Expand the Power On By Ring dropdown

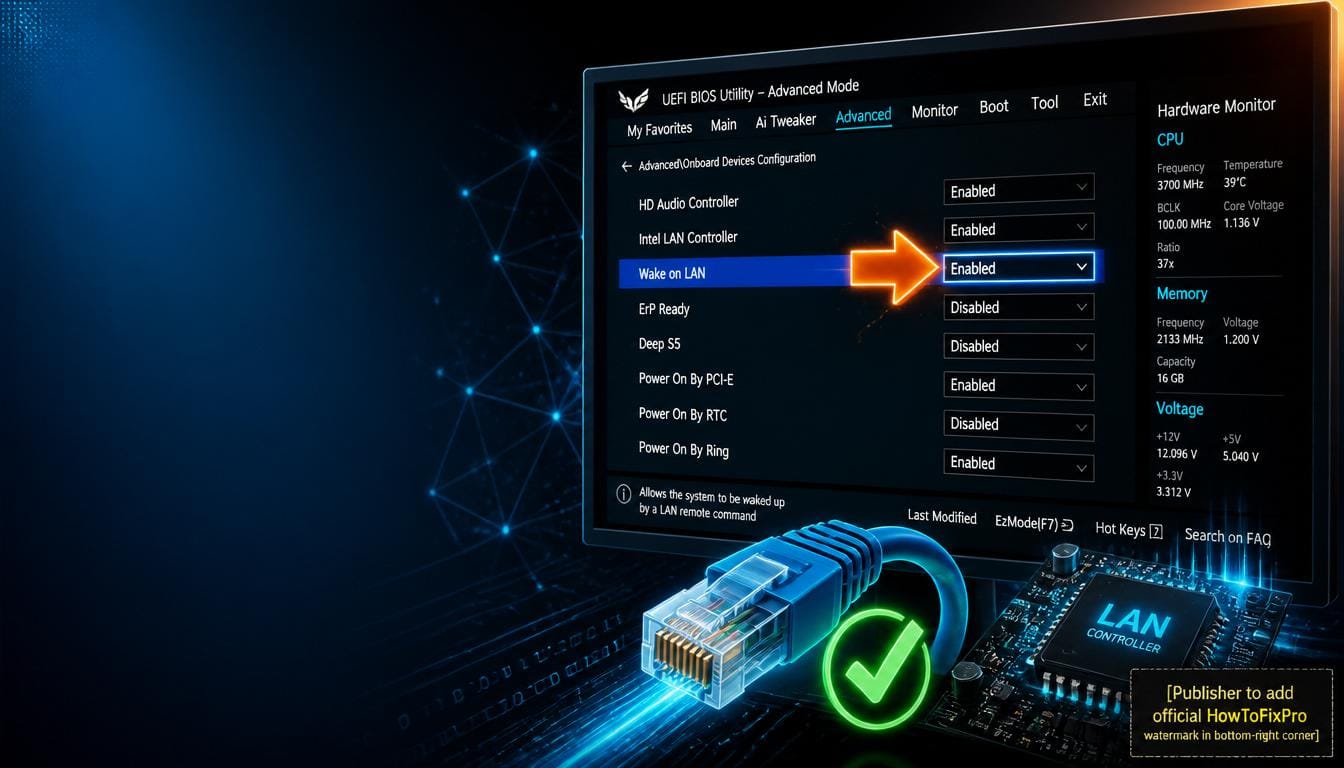(x=1018, y=463)
